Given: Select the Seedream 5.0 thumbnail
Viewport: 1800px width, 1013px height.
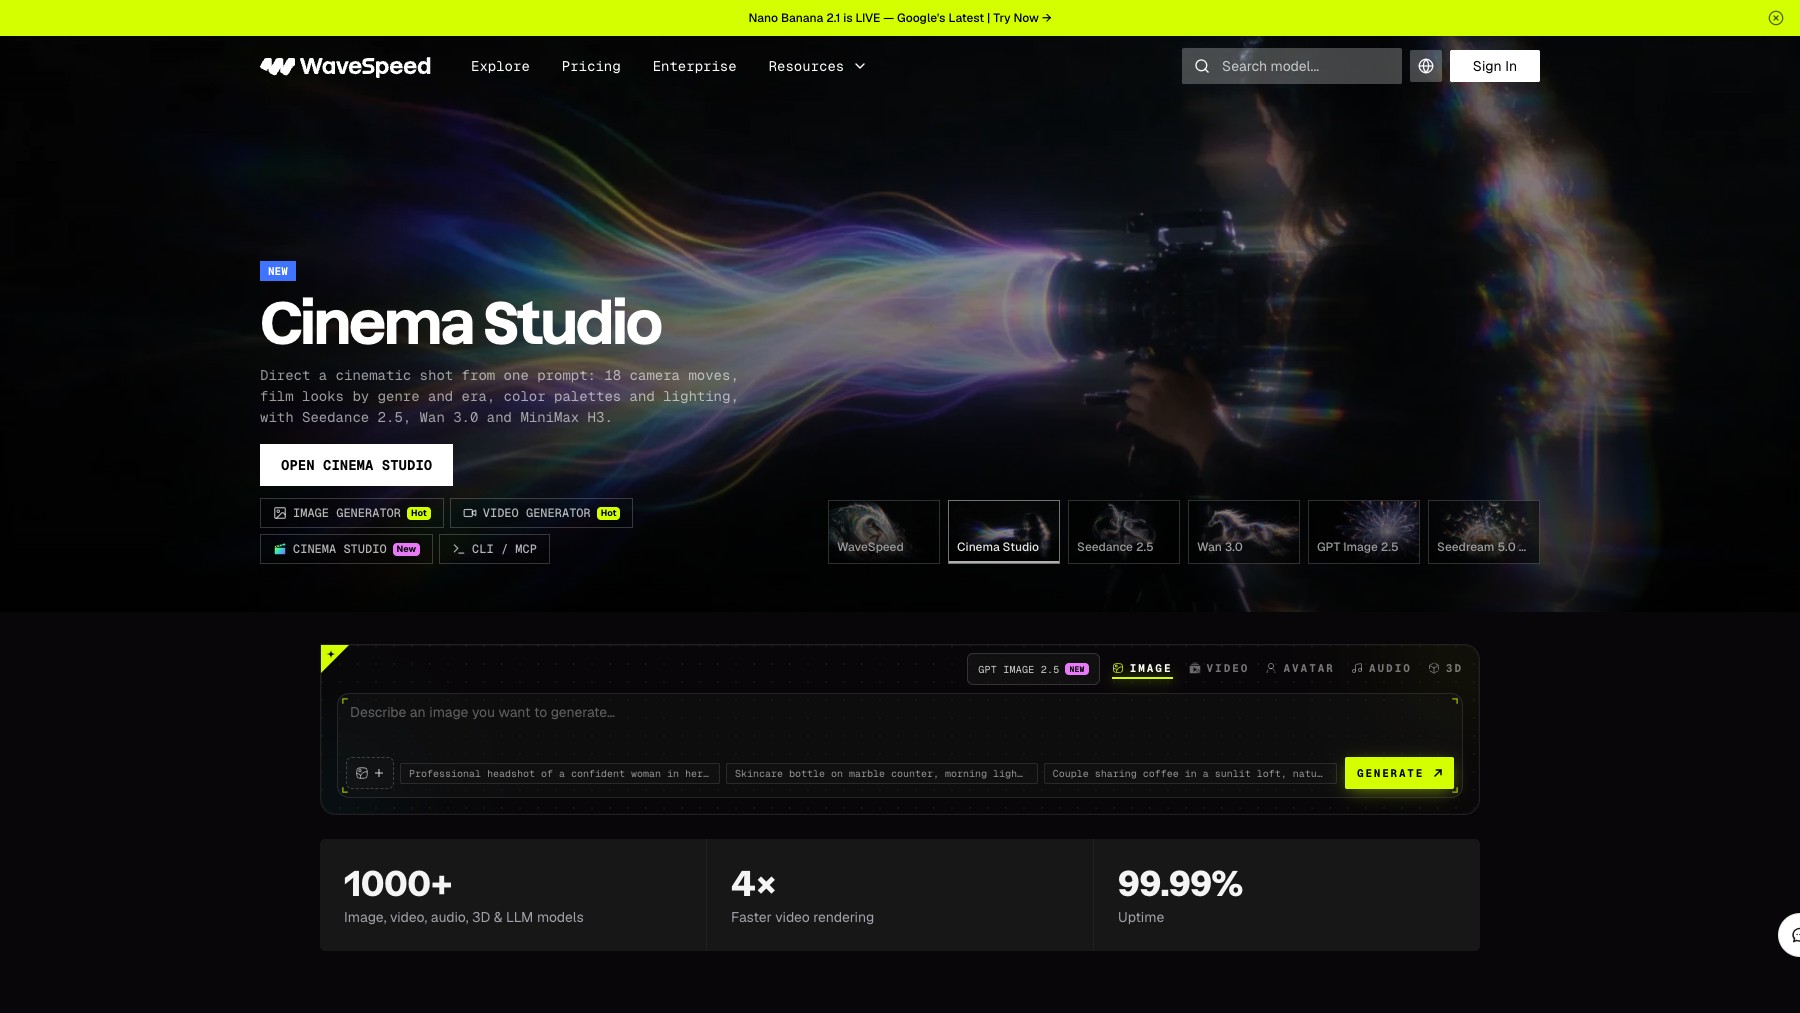Looking at the screenshot, I should click(1484, 532).
